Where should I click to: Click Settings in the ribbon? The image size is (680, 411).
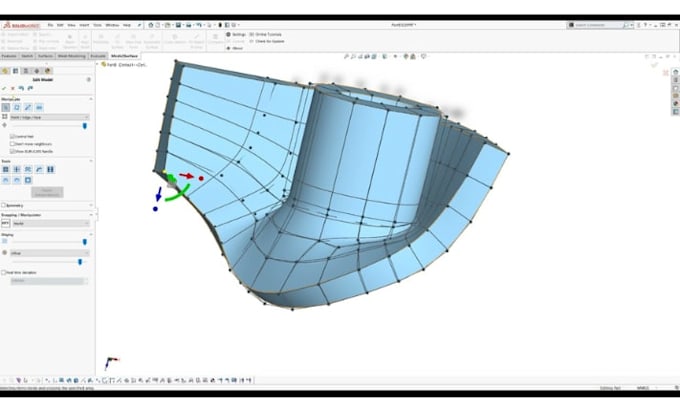click(236, 34)
